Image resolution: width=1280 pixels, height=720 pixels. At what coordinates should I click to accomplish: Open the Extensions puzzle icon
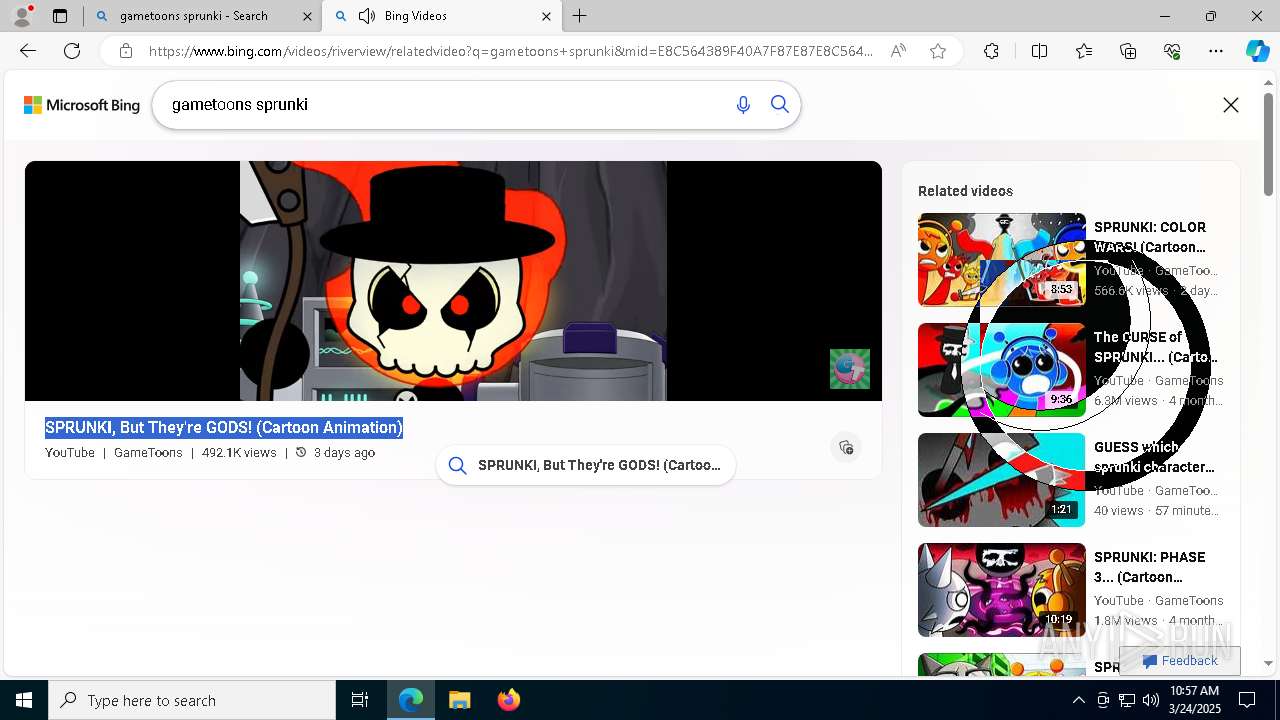(991, 51)
